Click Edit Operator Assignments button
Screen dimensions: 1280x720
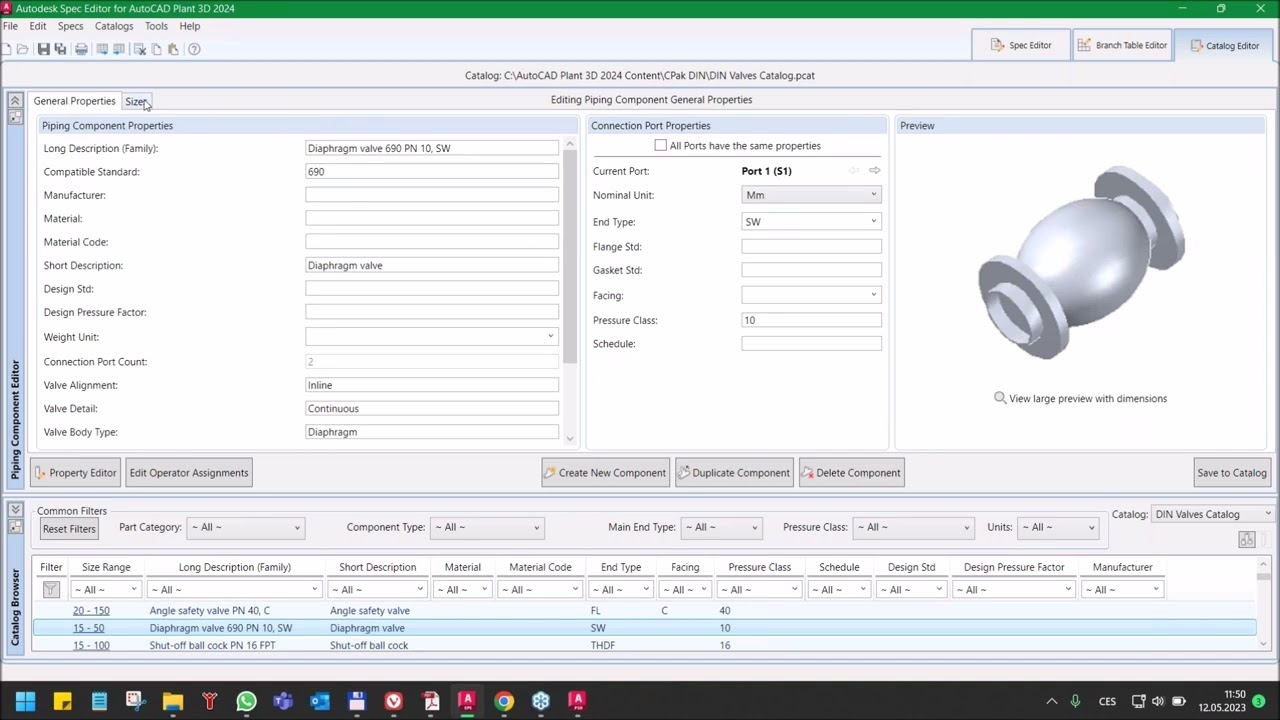click(x=189, y=473)
